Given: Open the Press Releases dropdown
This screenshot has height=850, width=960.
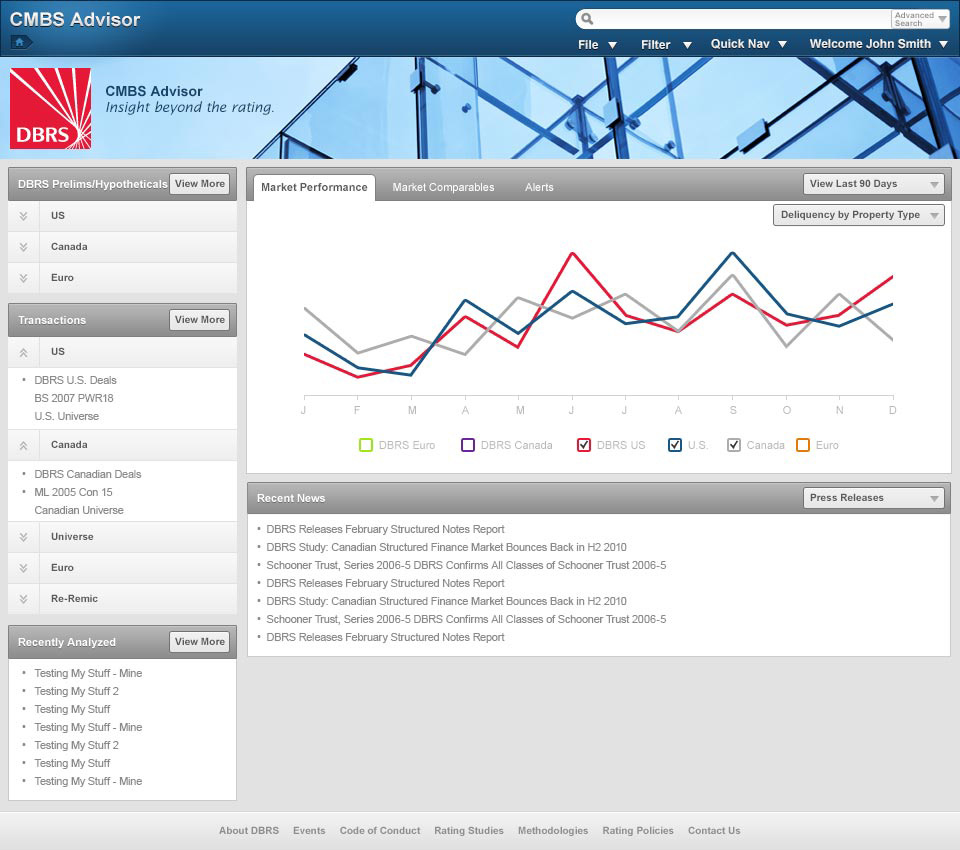Looking at the screenshot, I should click(874, 498).
